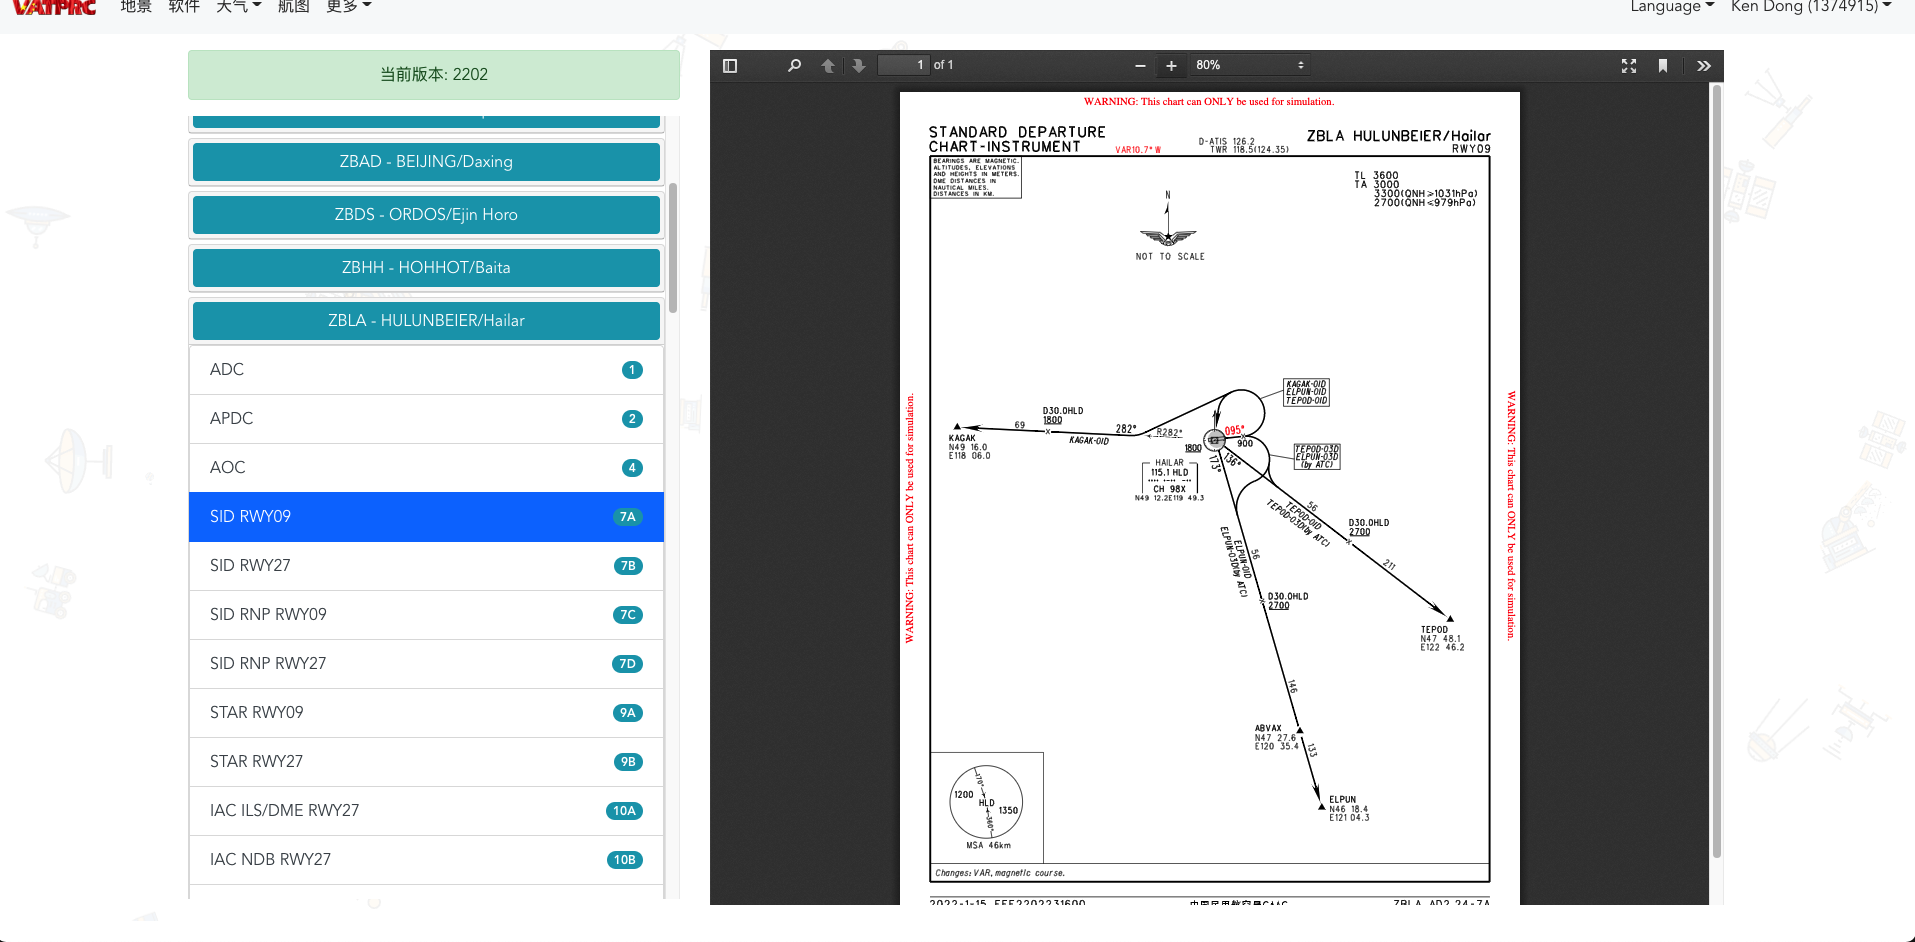The height and width of the screenshot is (942, 1915).
Task: Expand ZBHH - HOHHOT/Baita airport
Action: click(426, 268)
